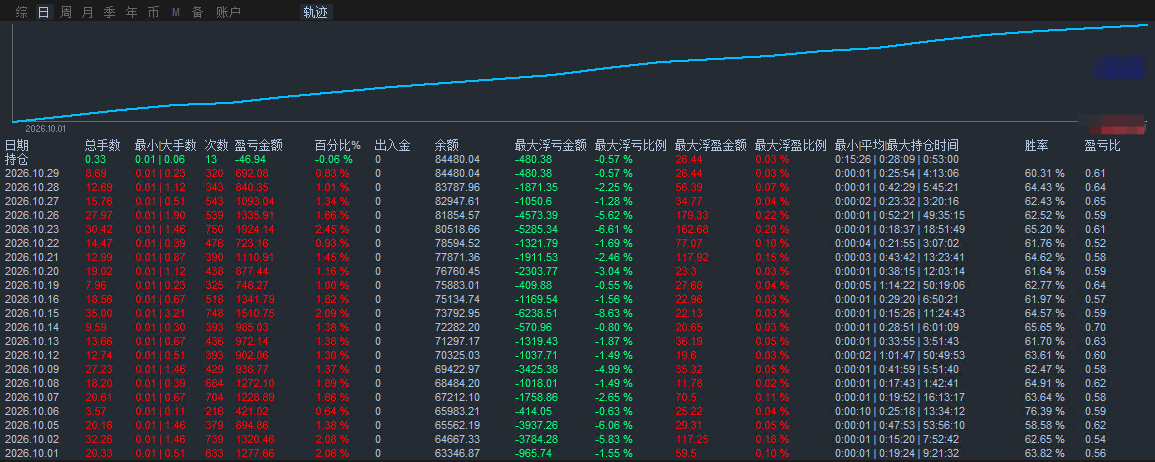
Task: Select the 2026.10.23 date row
Action: (x=578, y=229)
